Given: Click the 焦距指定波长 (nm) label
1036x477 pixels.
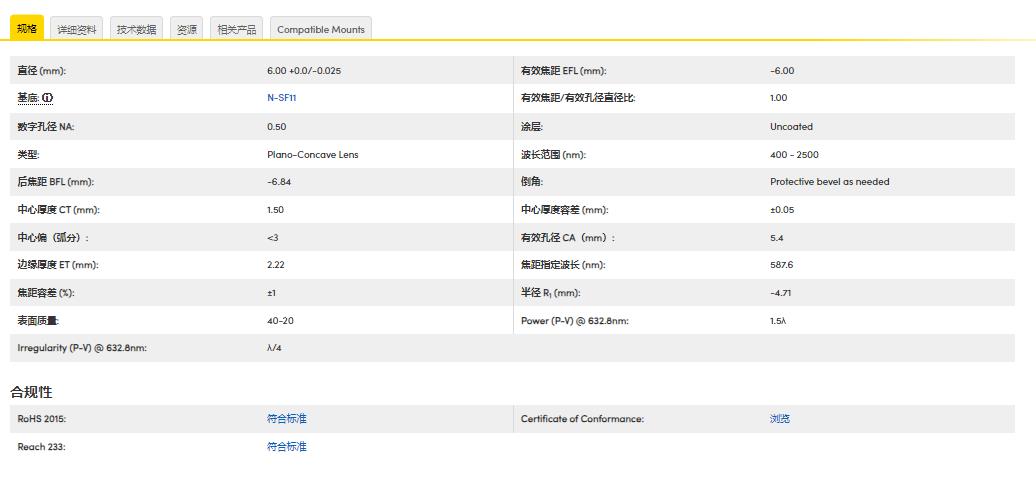Looking at the screenshot, I should 563,265.
